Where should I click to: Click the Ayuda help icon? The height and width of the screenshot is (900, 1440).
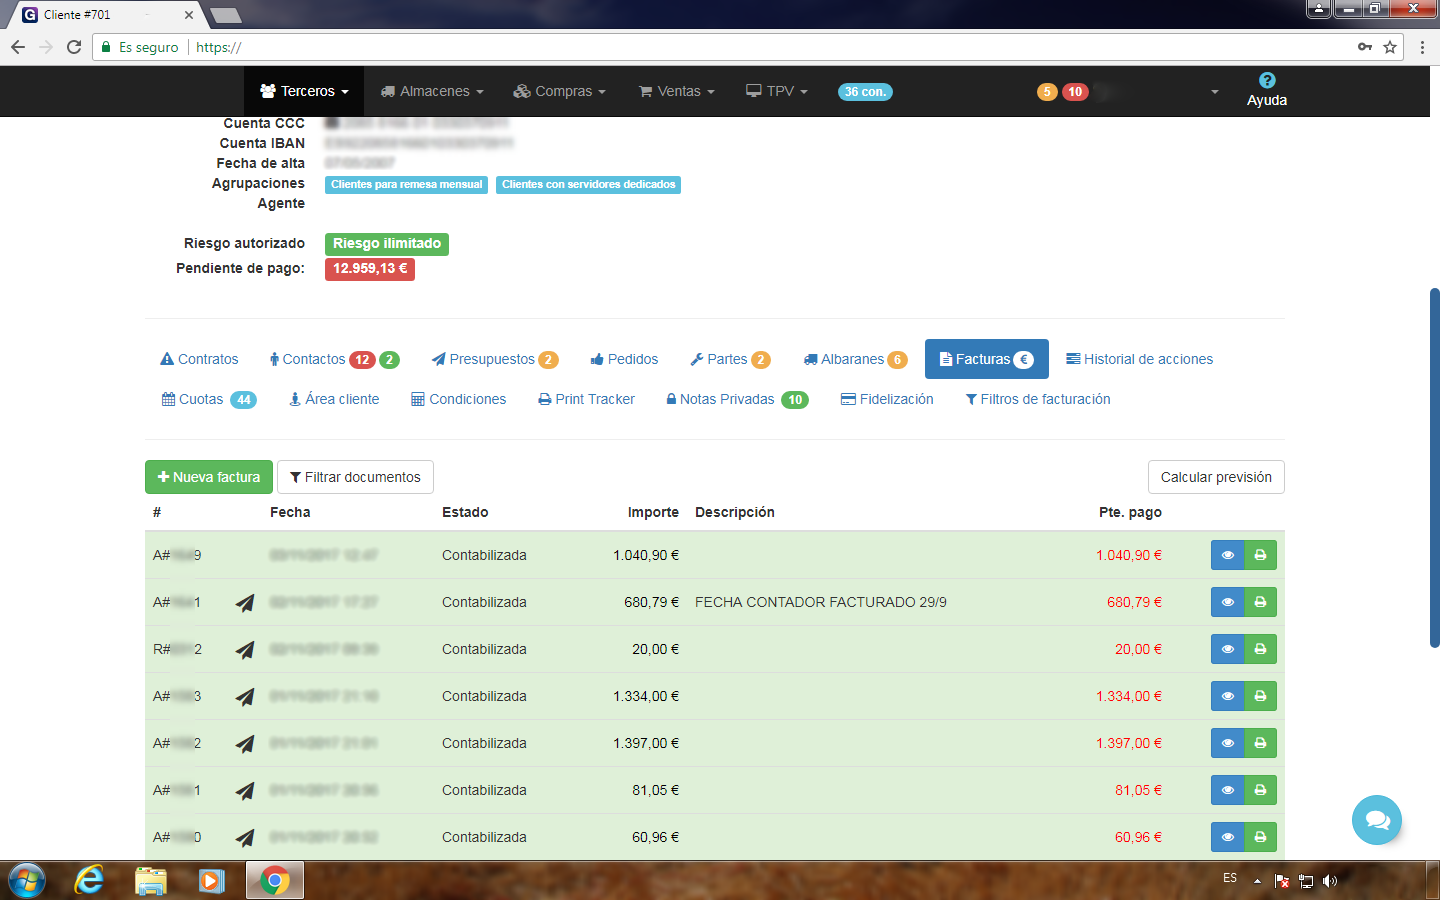(x=1266, y=81)
